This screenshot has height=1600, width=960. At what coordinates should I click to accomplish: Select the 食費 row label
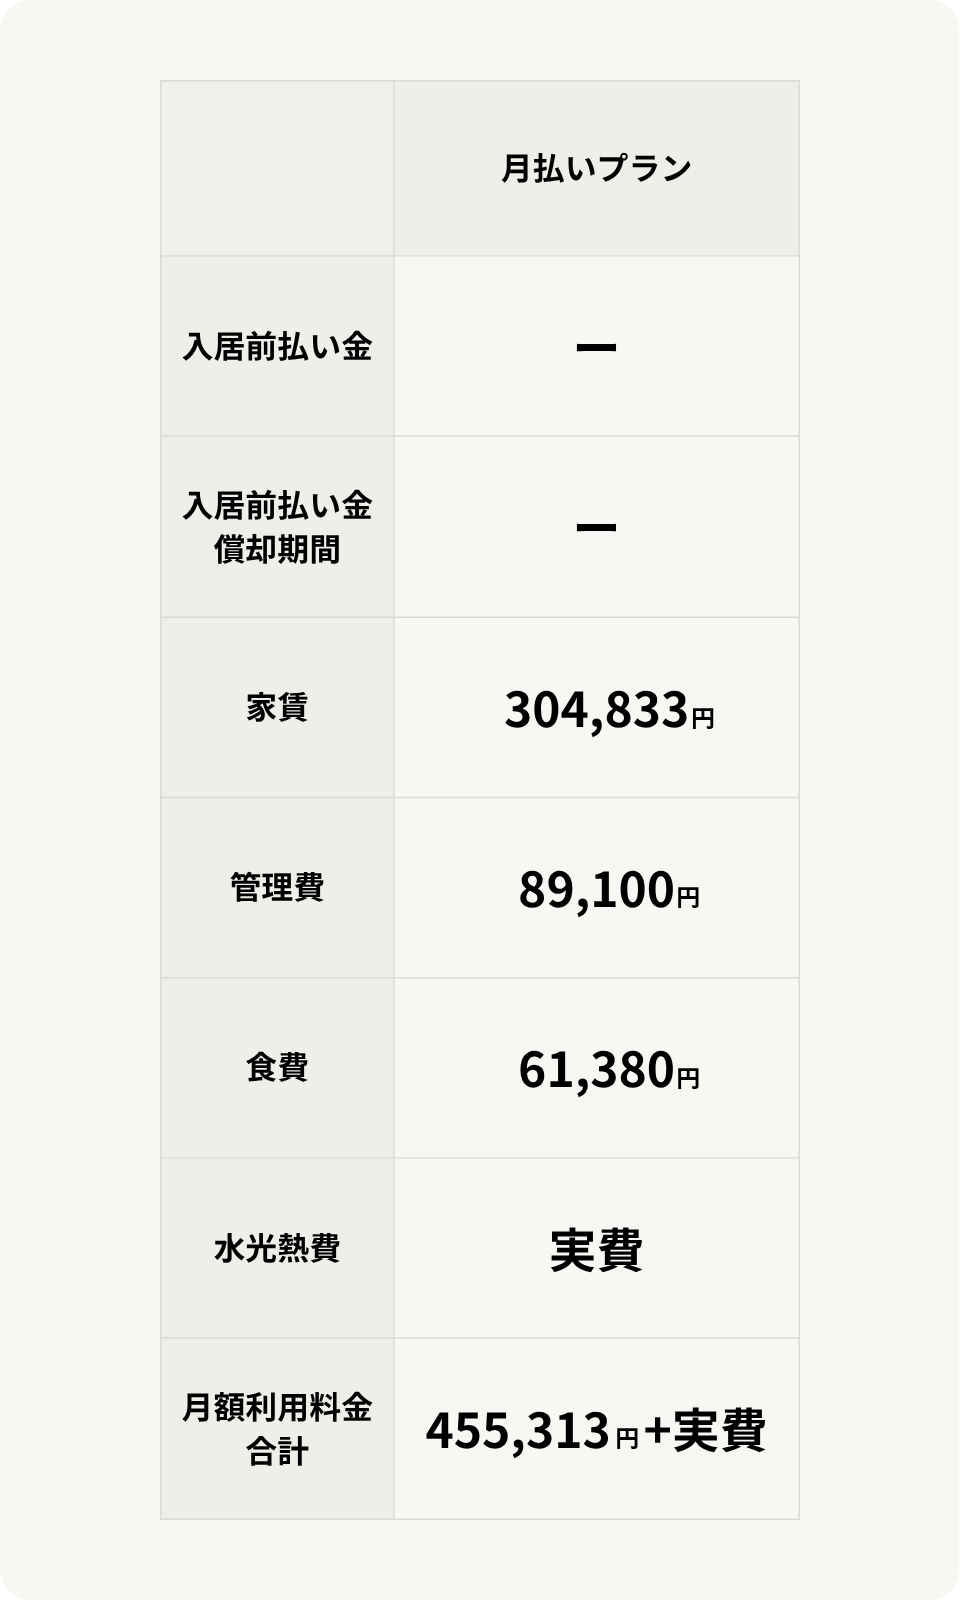277,1068
